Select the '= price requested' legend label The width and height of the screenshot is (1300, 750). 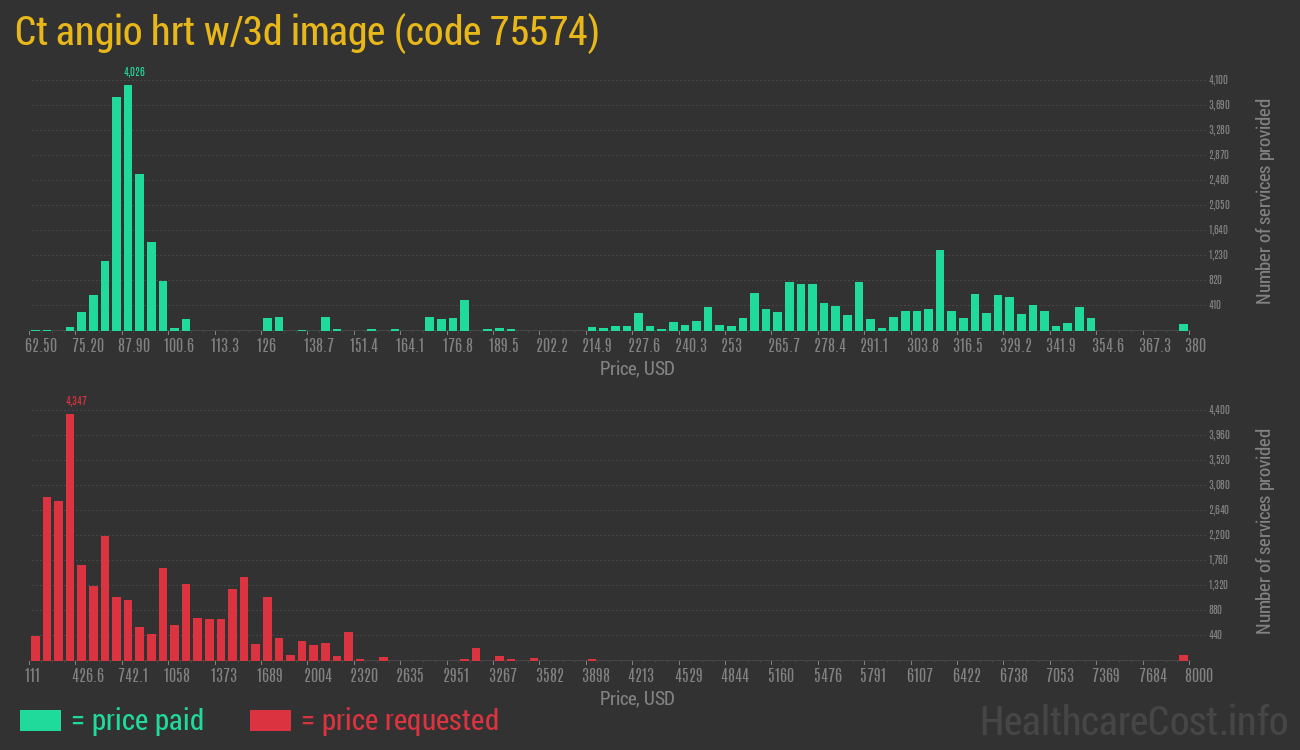(399, 720)
